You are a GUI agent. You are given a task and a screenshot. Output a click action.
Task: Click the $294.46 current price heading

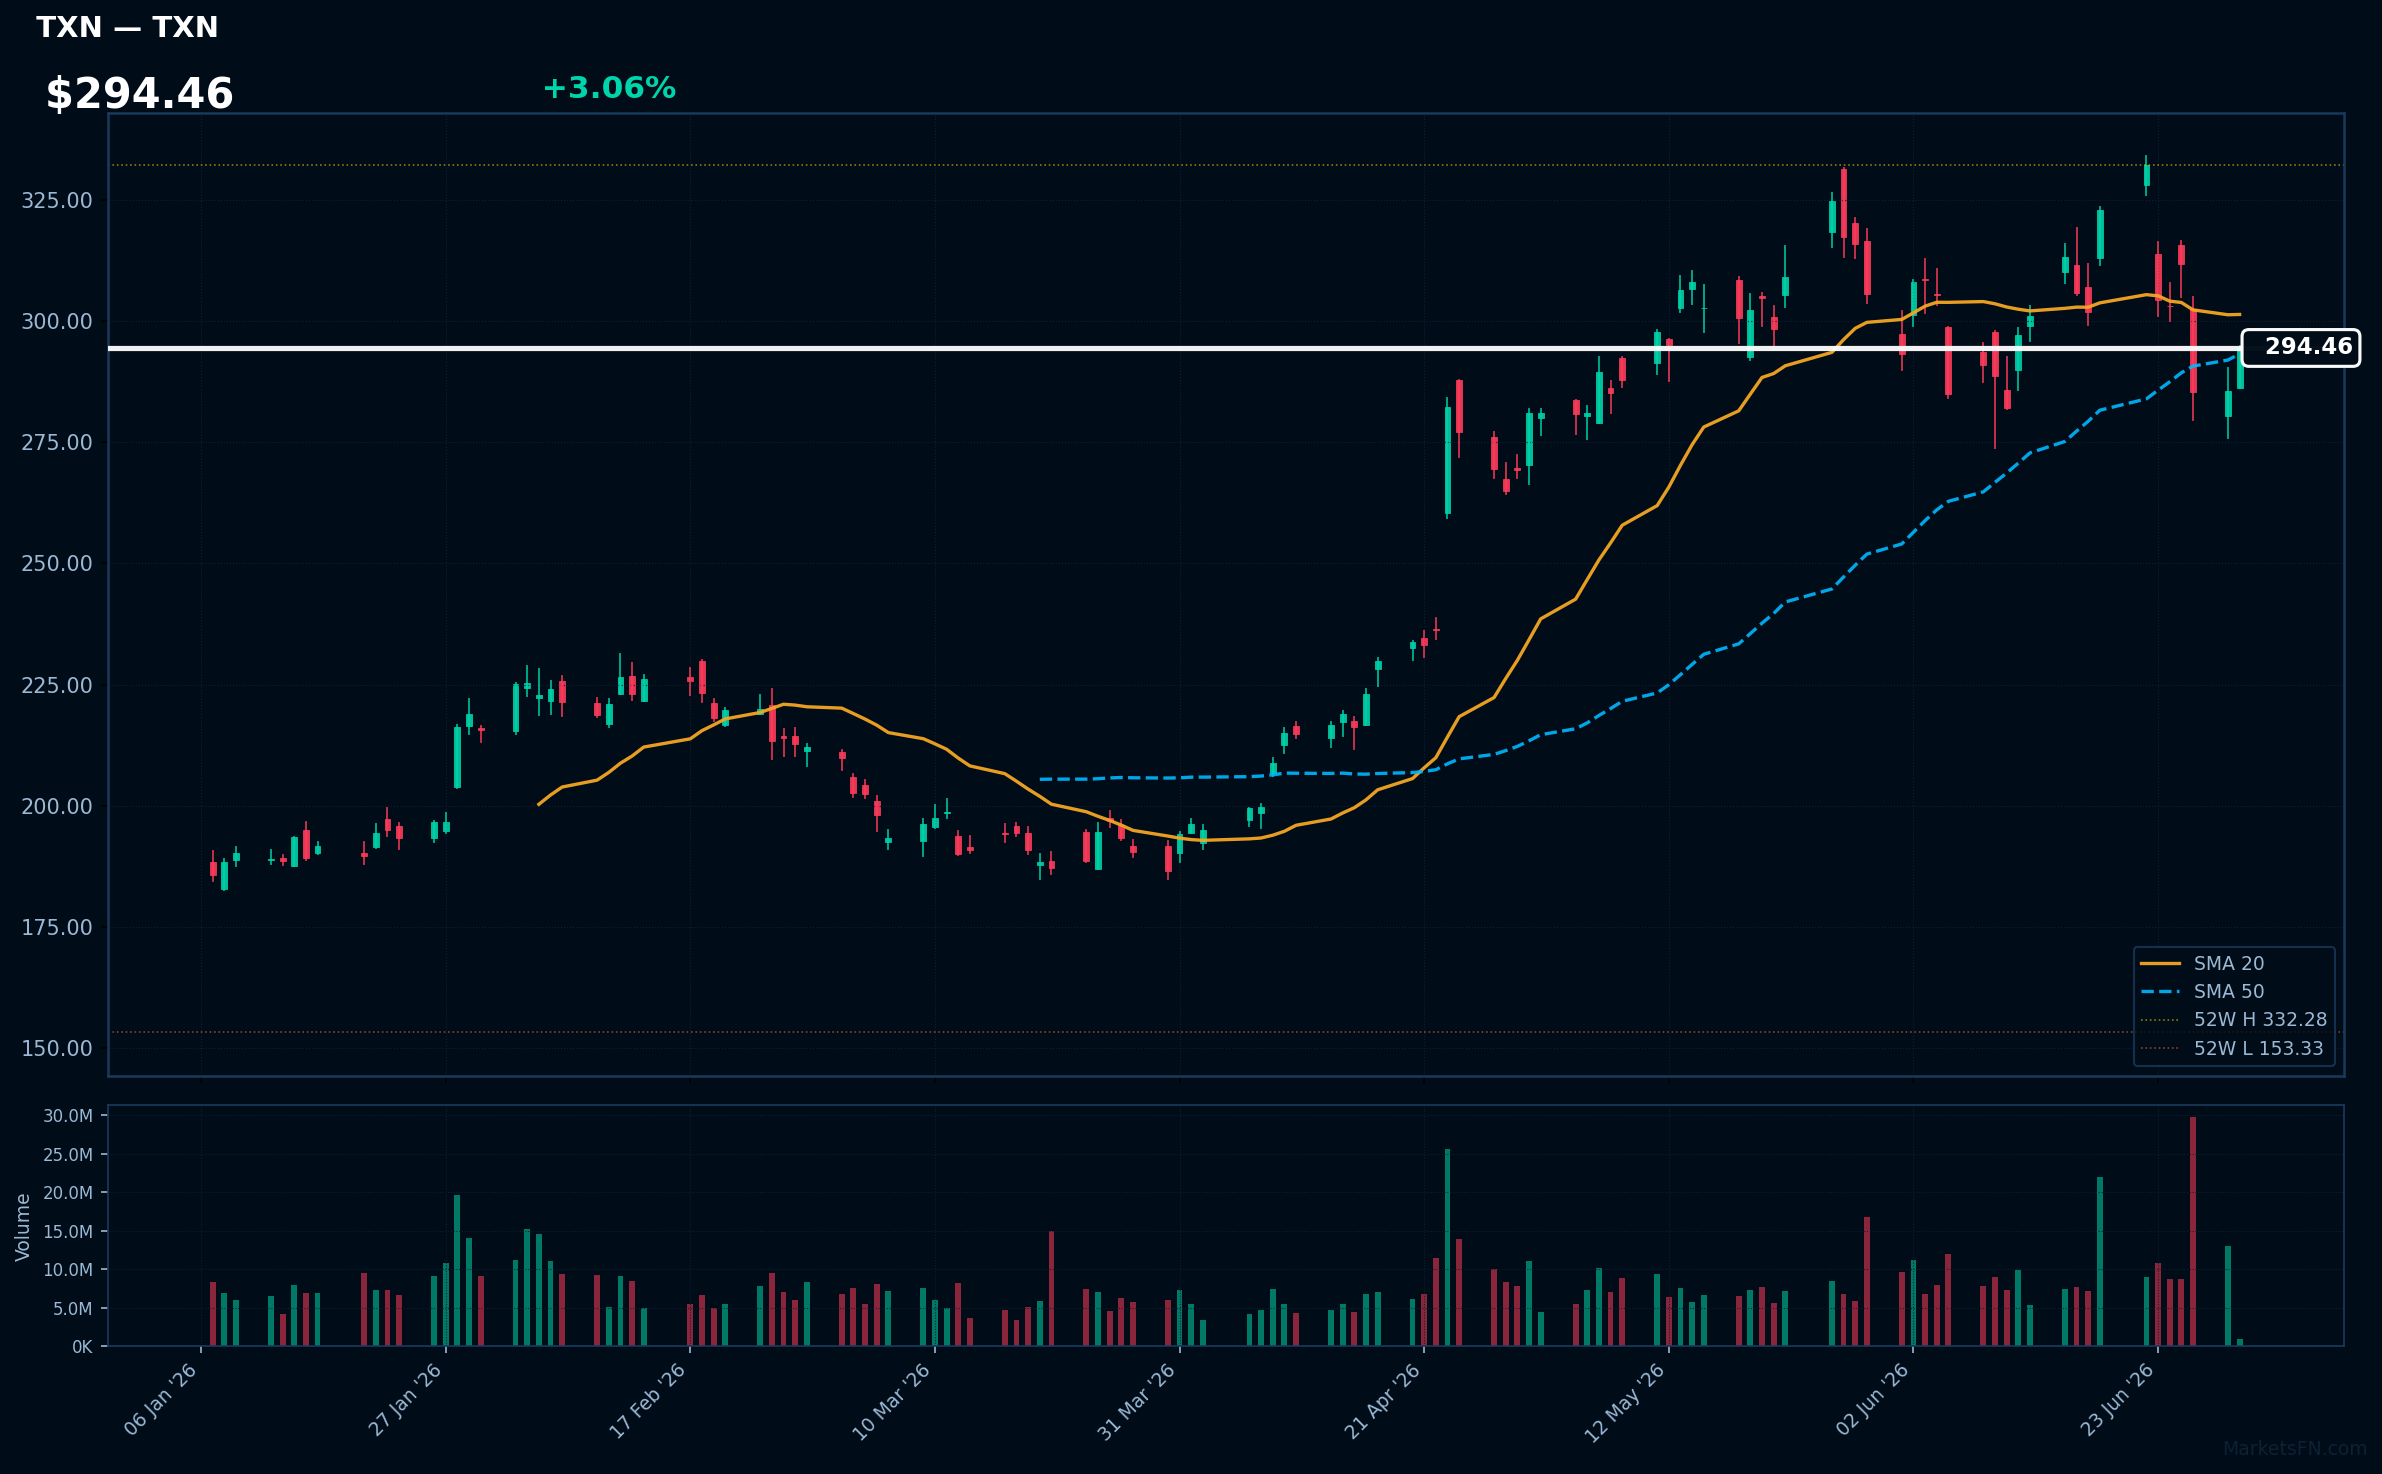click(x=139, y=94)
